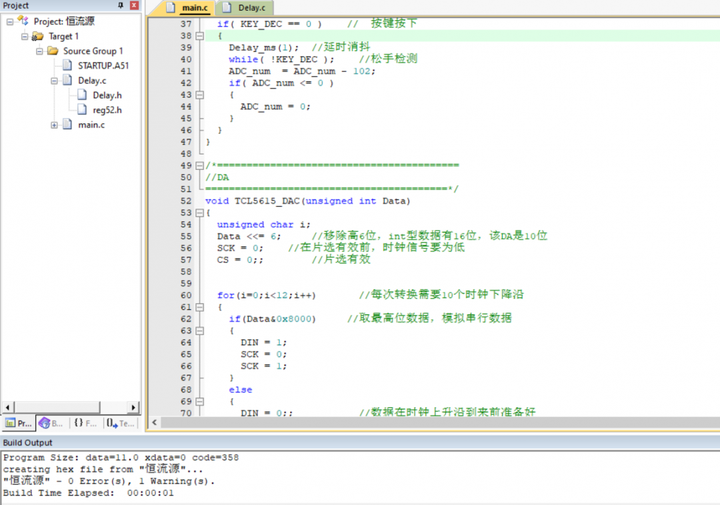Select reg52.h header in project tree
Image resolution: width=720 pixels, height=505 pixels.
click(107, 110)
